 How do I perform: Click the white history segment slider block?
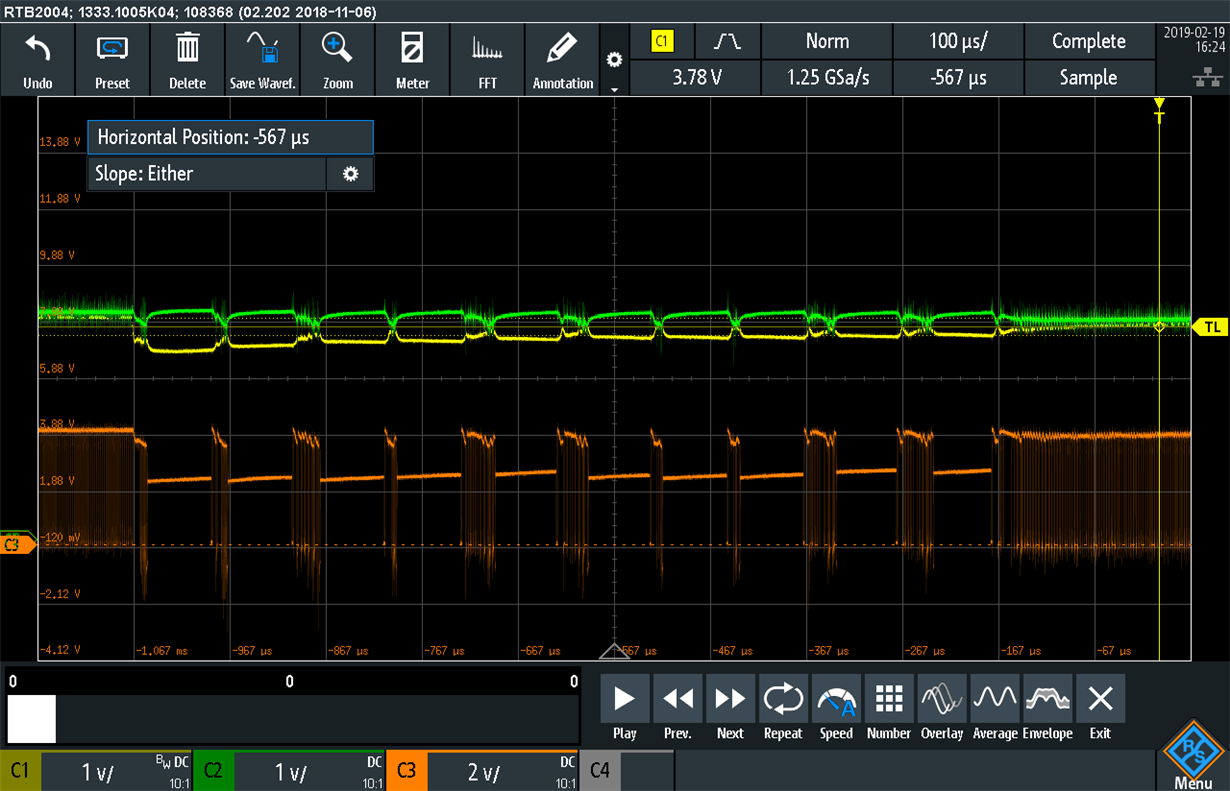click(31, 719)
